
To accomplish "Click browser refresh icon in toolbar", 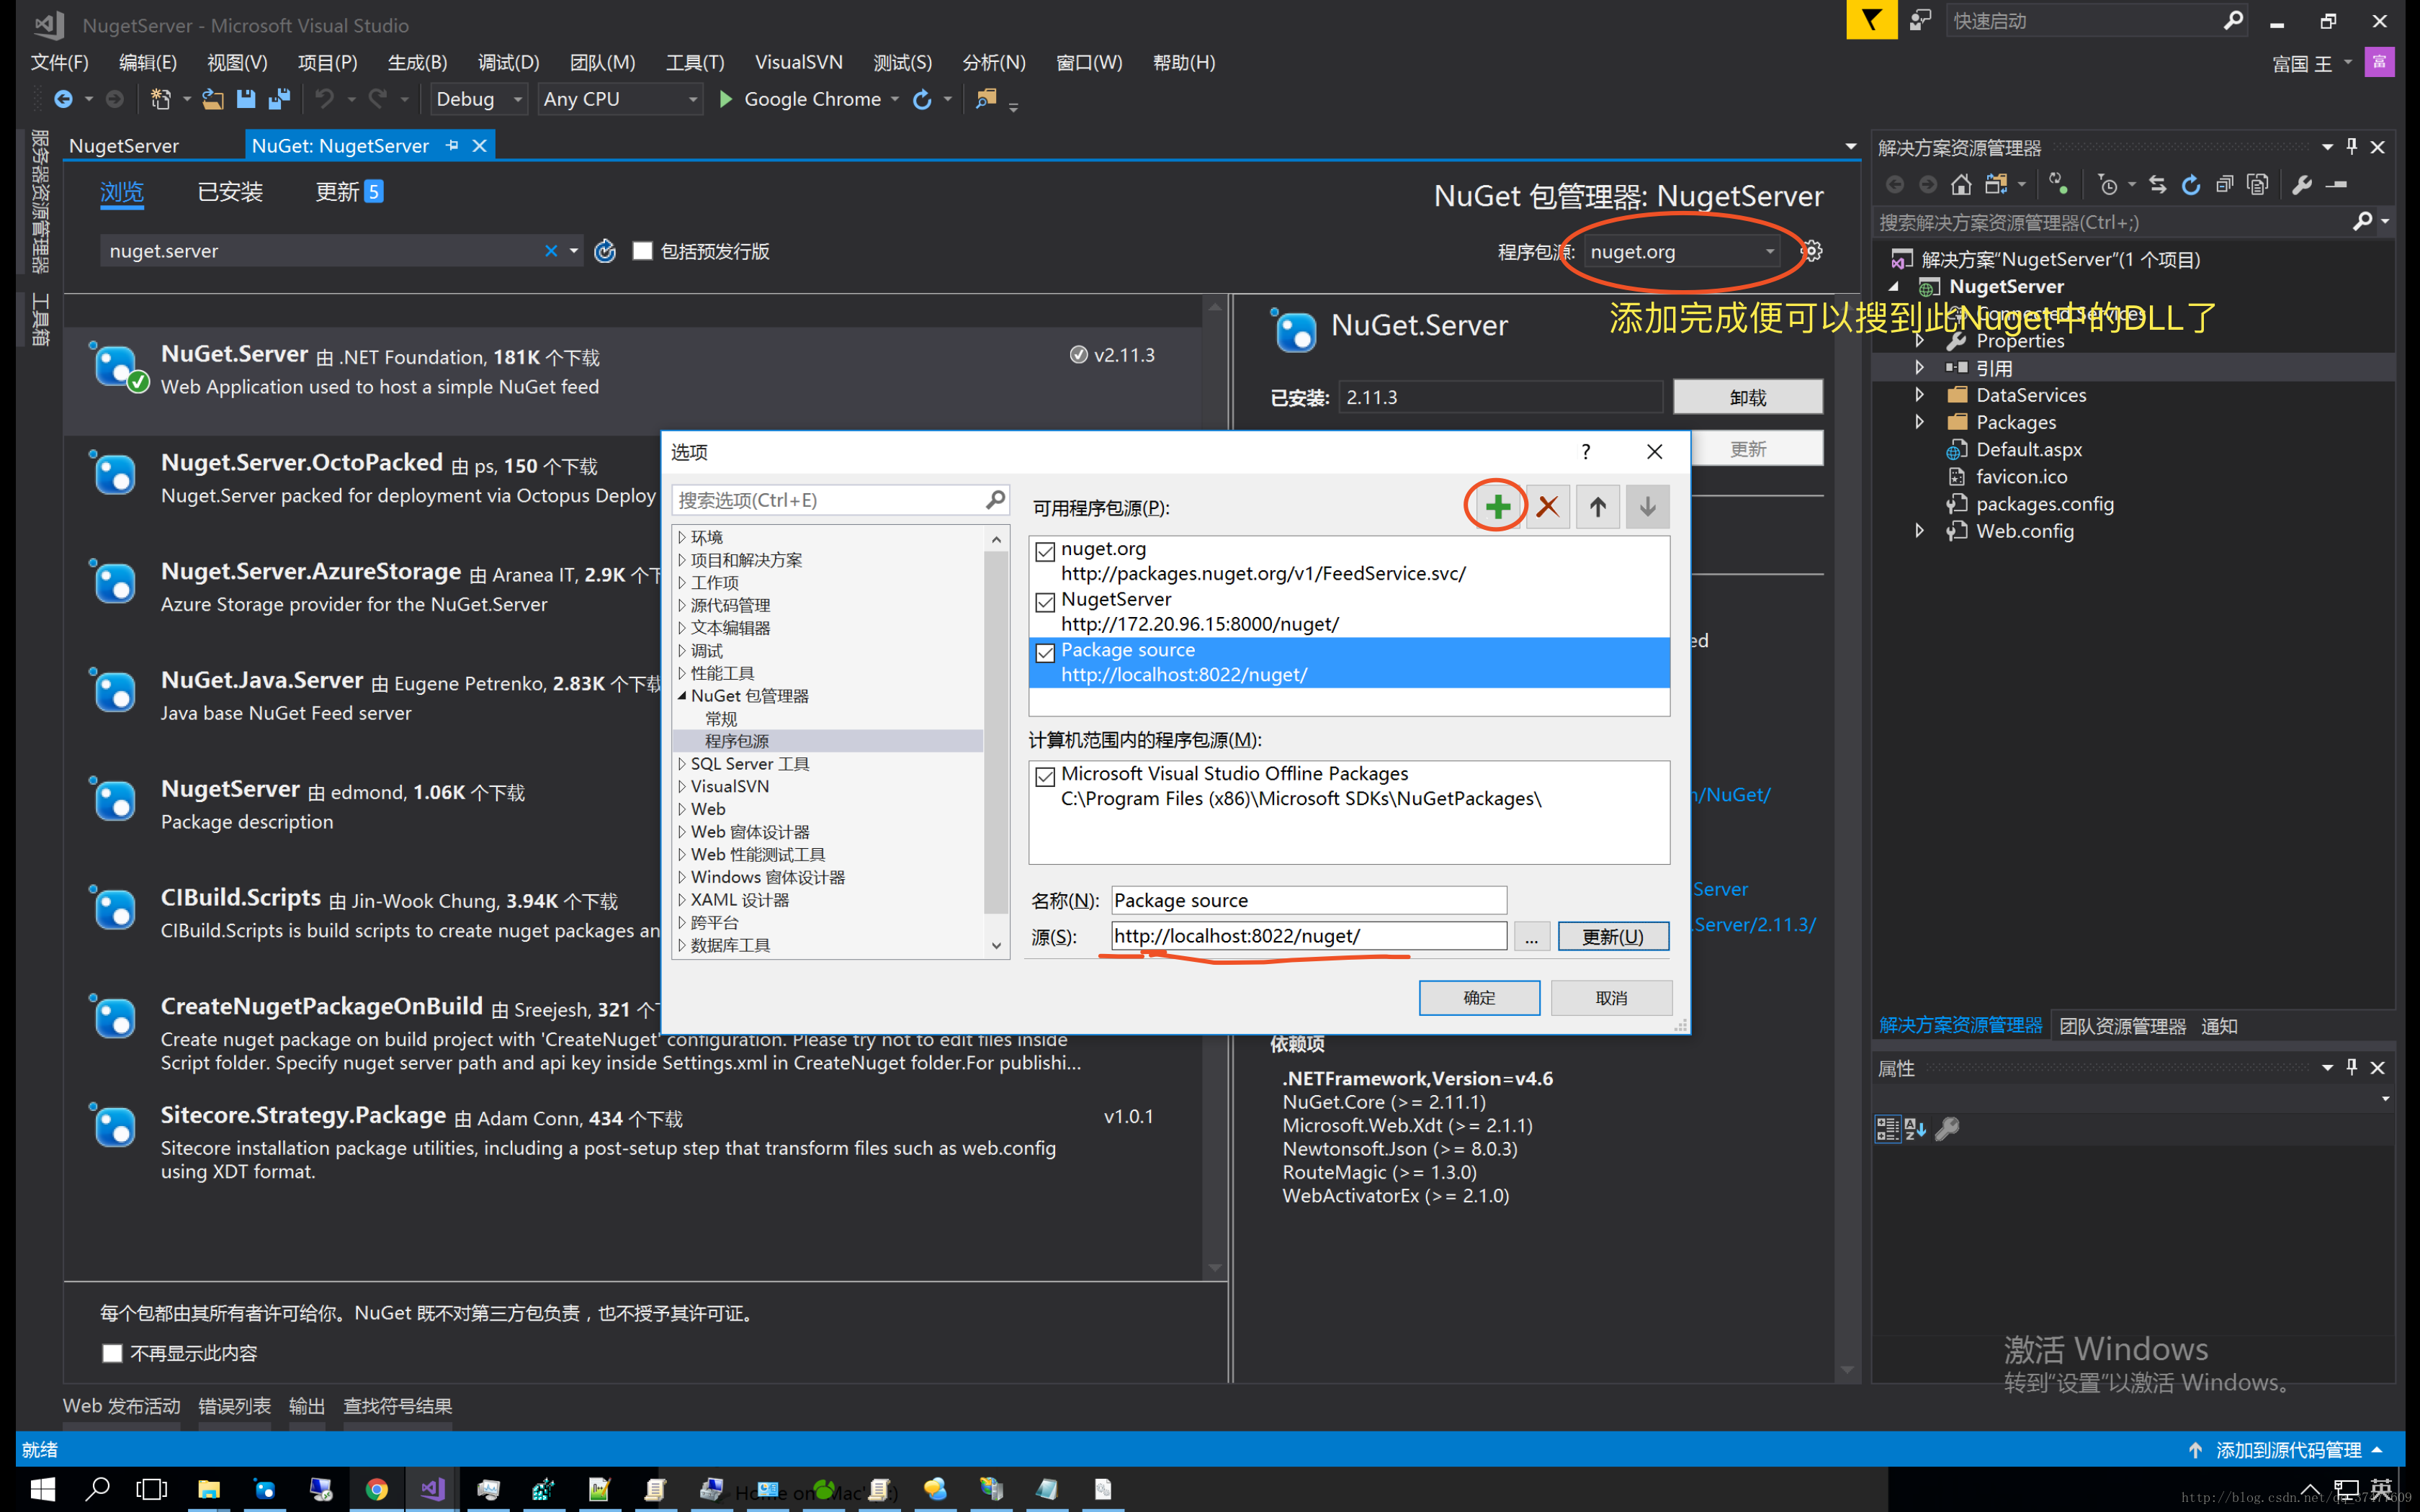I will [922, 99].
